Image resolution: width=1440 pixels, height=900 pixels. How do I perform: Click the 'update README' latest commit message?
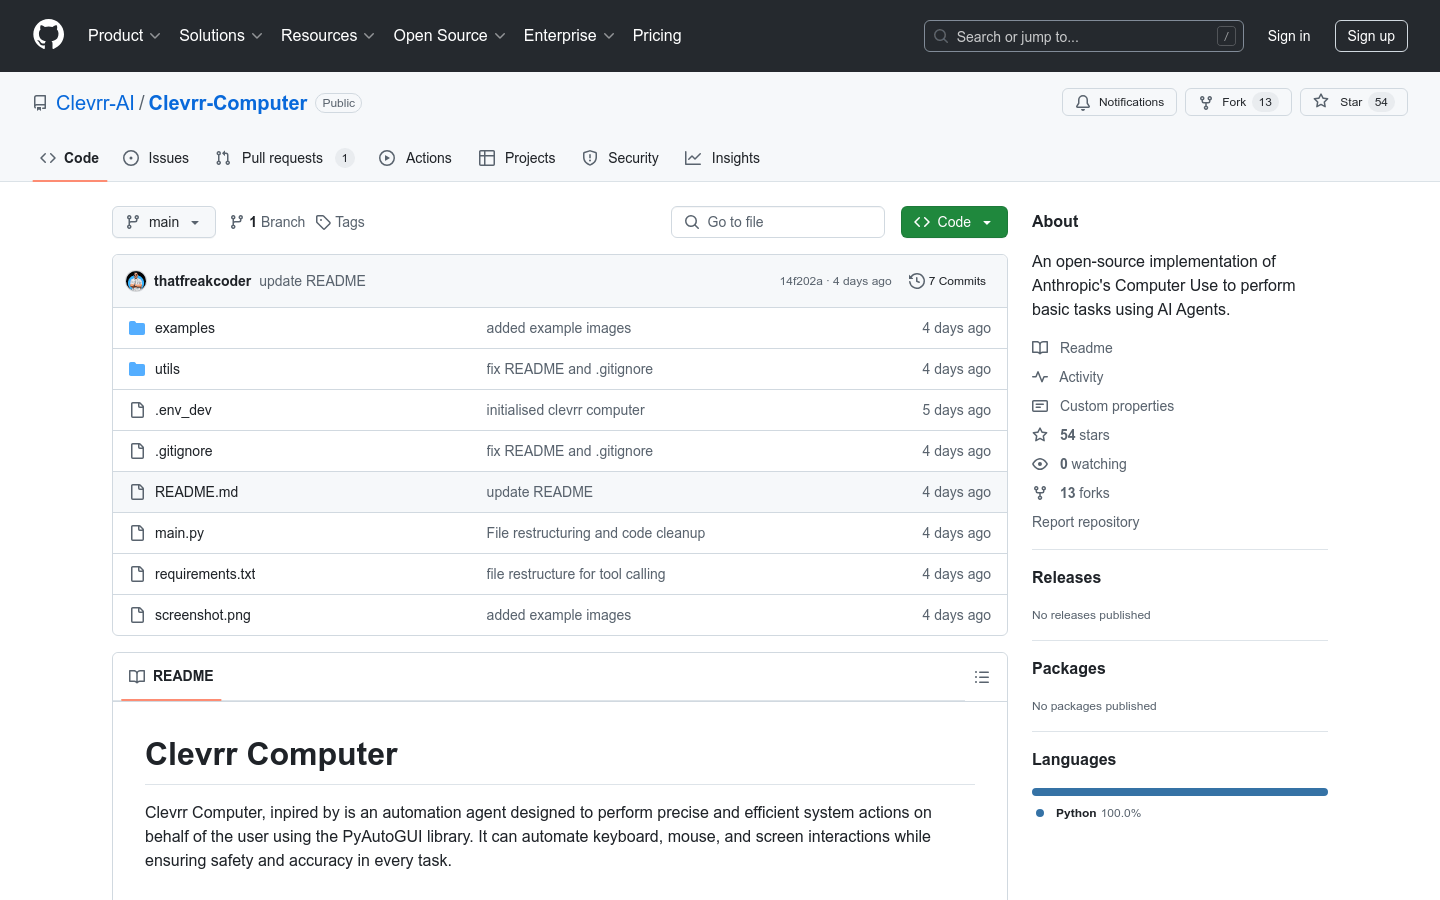(x=312, y=281)
